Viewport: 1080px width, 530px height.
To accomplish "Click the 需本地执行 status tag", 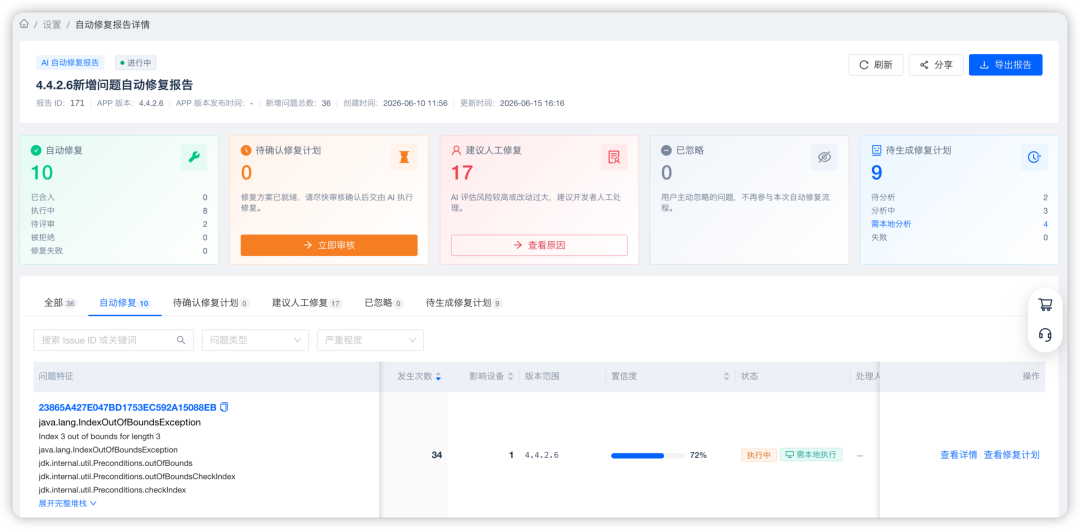I will pos(811,455).
